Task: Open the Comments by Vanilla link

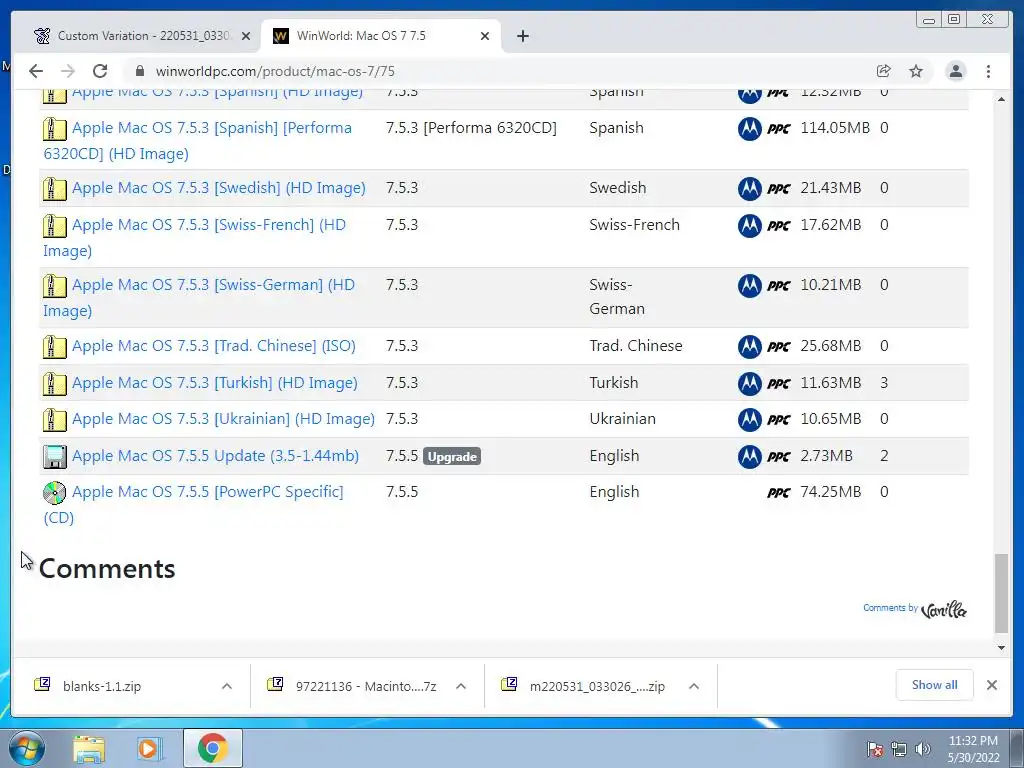Action: [x=914, y=609]
